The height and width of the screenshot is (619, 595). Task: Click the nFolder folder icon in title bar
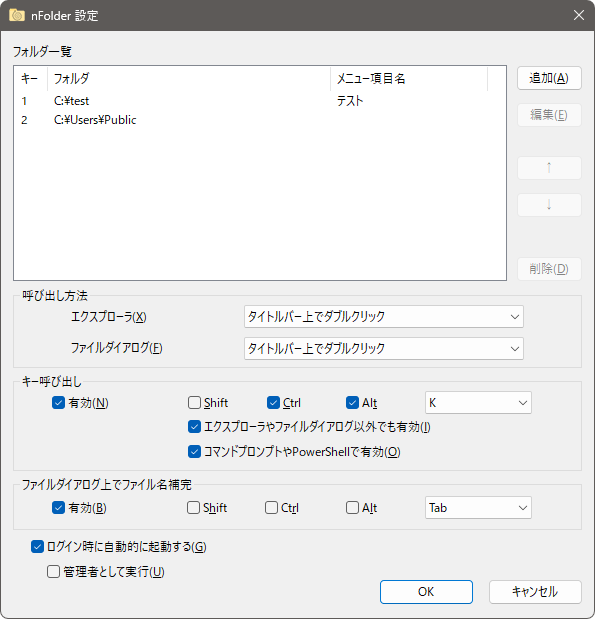tap(17, 15)
